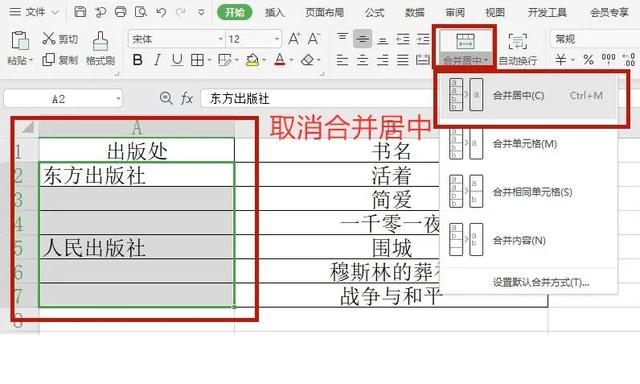This screenshot has height=384, width=640.
Task: Choose 合并相同单元格(S) from the merge menu
Action: [529, 192]
